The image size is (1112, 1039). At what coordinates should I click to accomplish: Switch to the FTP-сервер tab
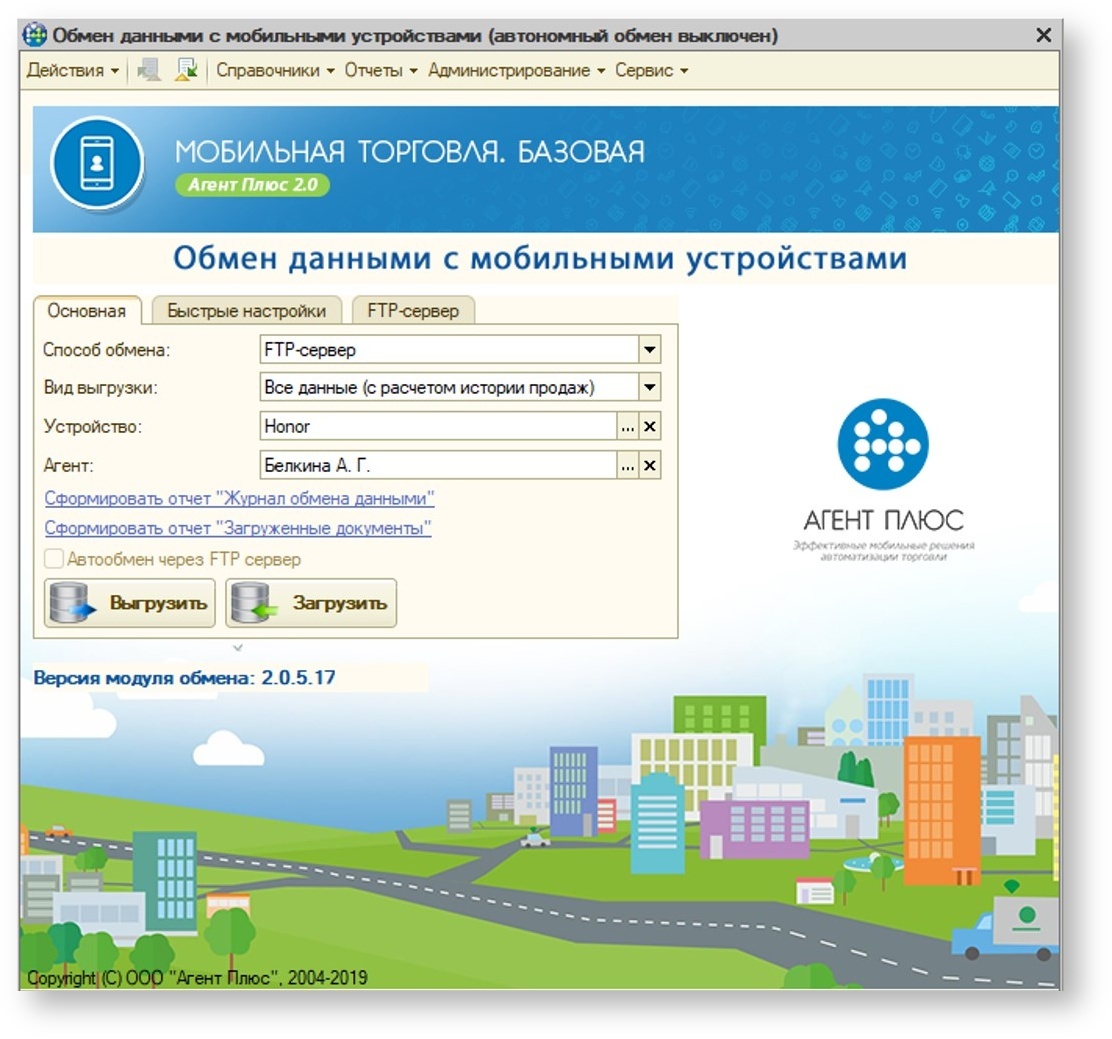(413, 311)
